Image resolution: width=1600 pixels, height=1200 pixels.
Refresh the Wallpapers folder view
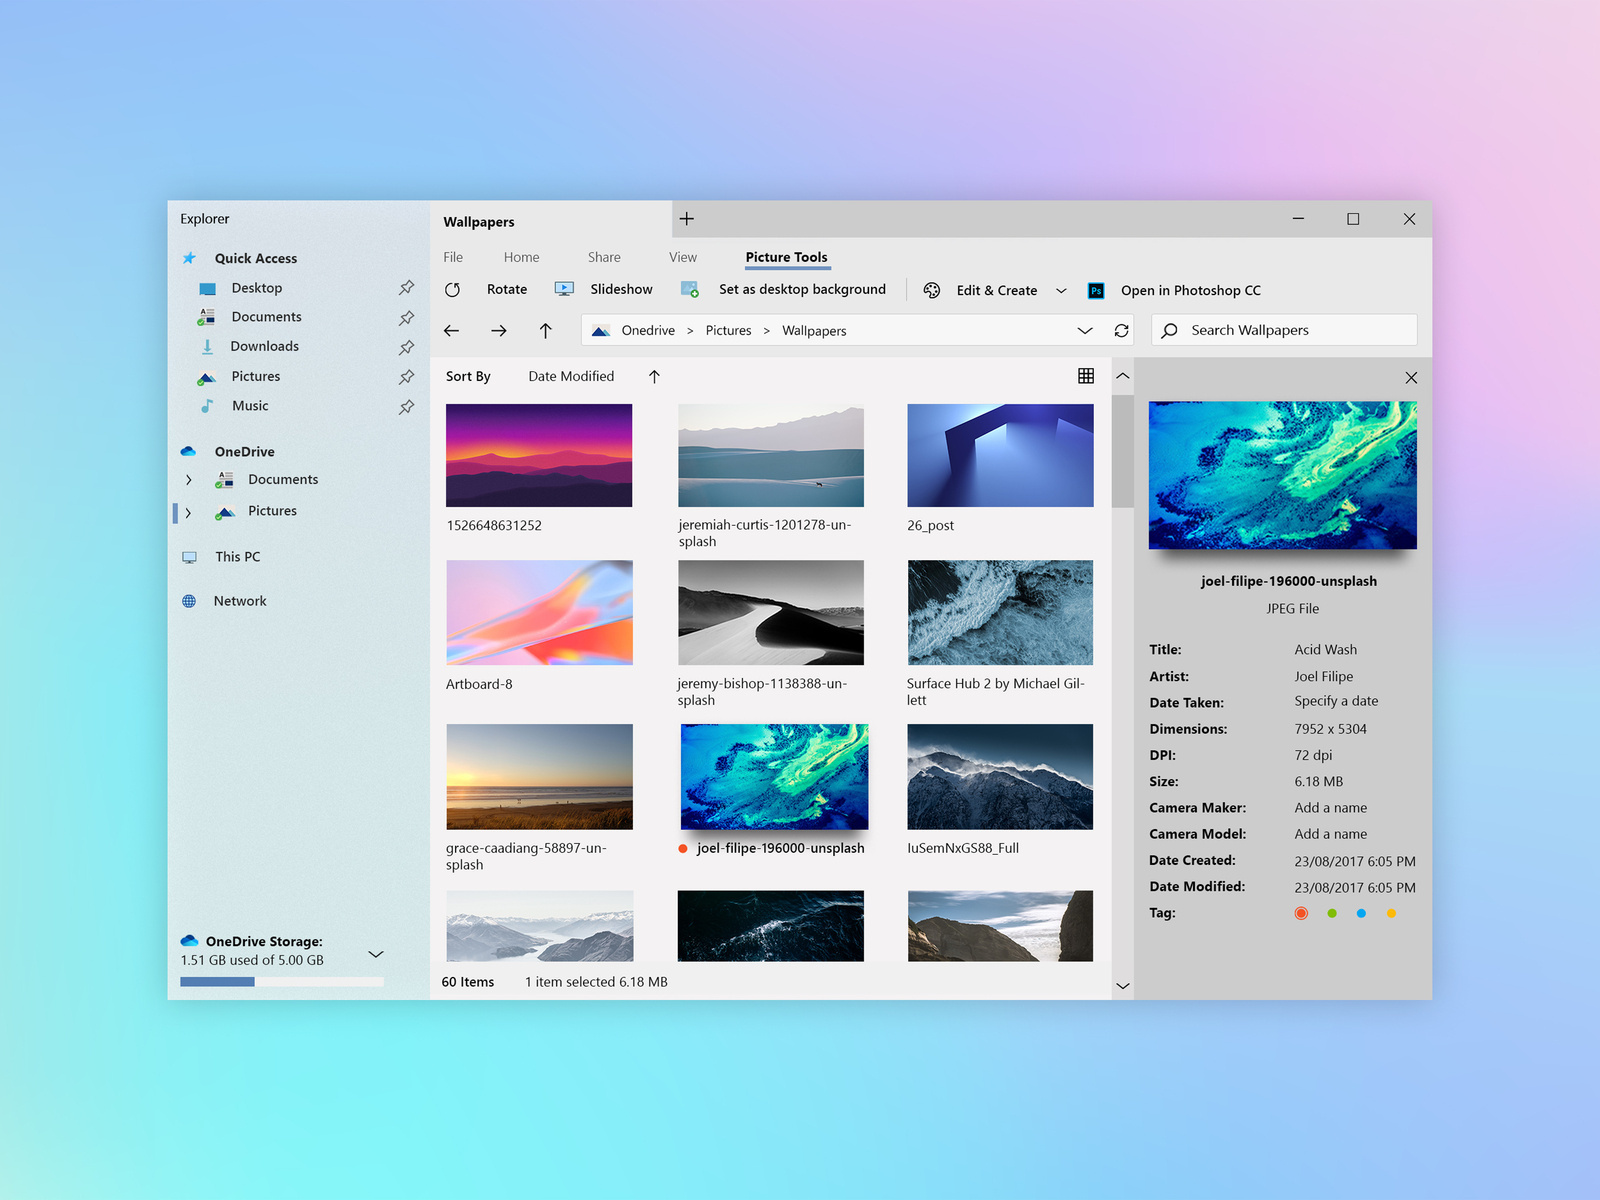(1121, 330)
